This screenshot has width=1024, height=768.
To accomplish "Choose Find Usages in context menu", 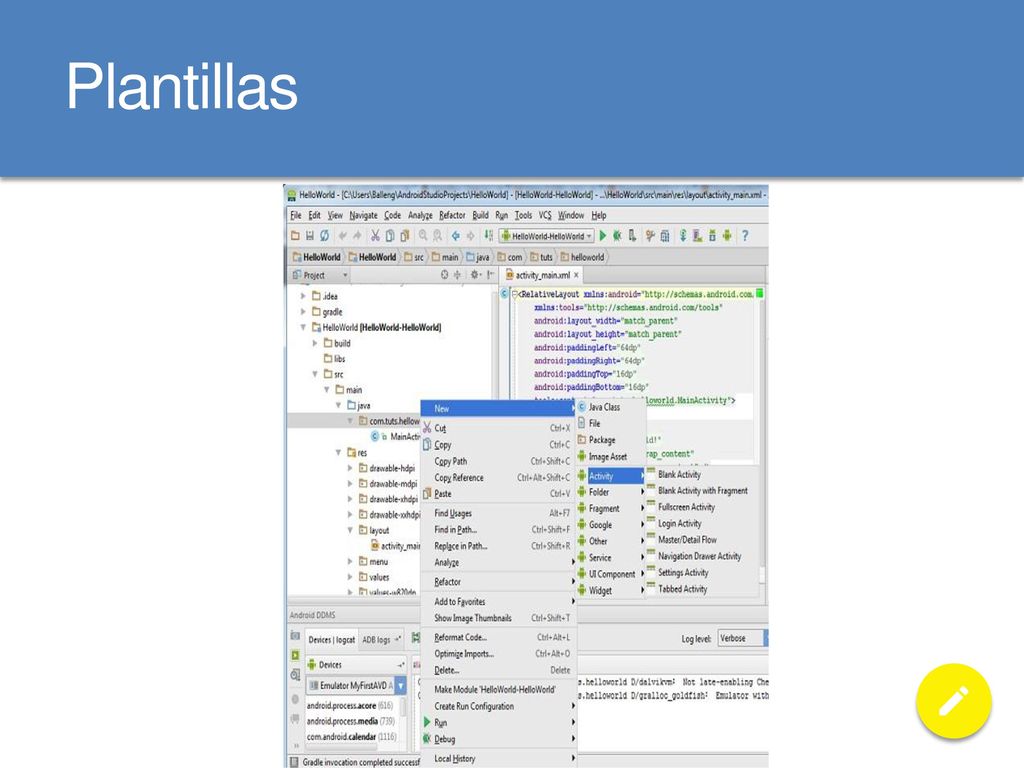I will coord(498,513).
